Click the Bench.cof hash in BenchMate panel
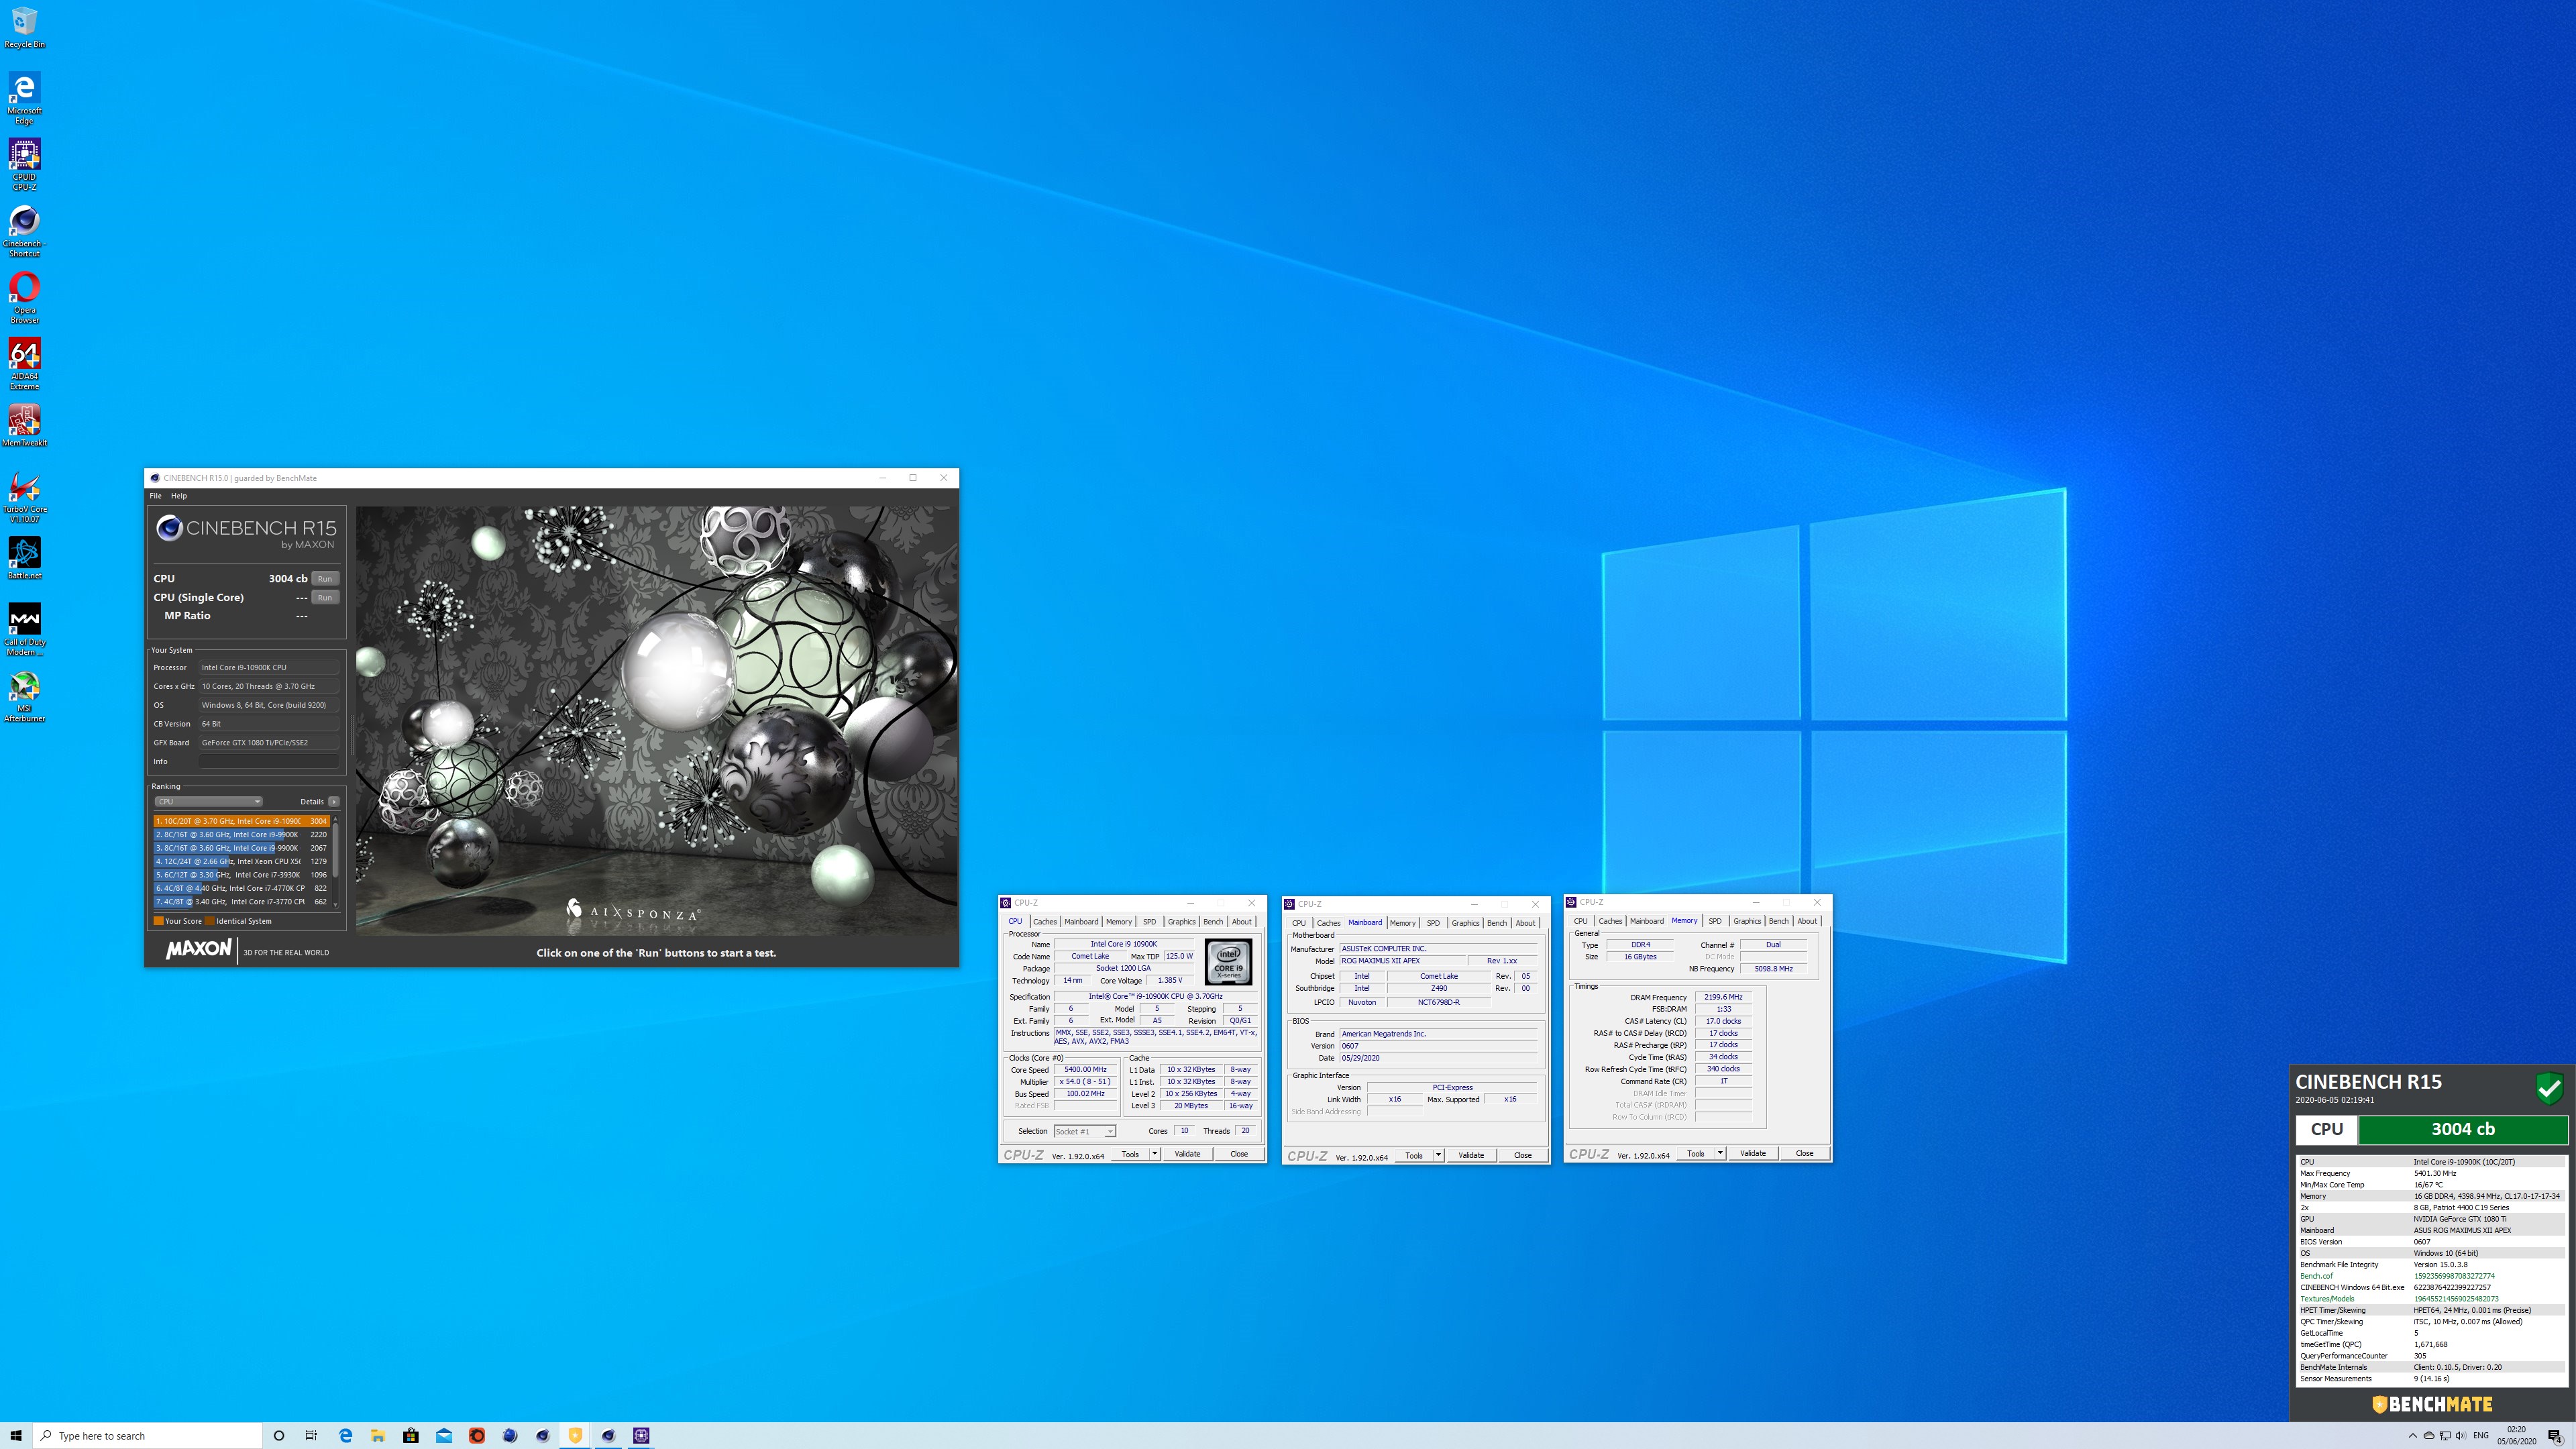The width and height of the screenshot is (2576, 1449). (x=2454, y=1276)
